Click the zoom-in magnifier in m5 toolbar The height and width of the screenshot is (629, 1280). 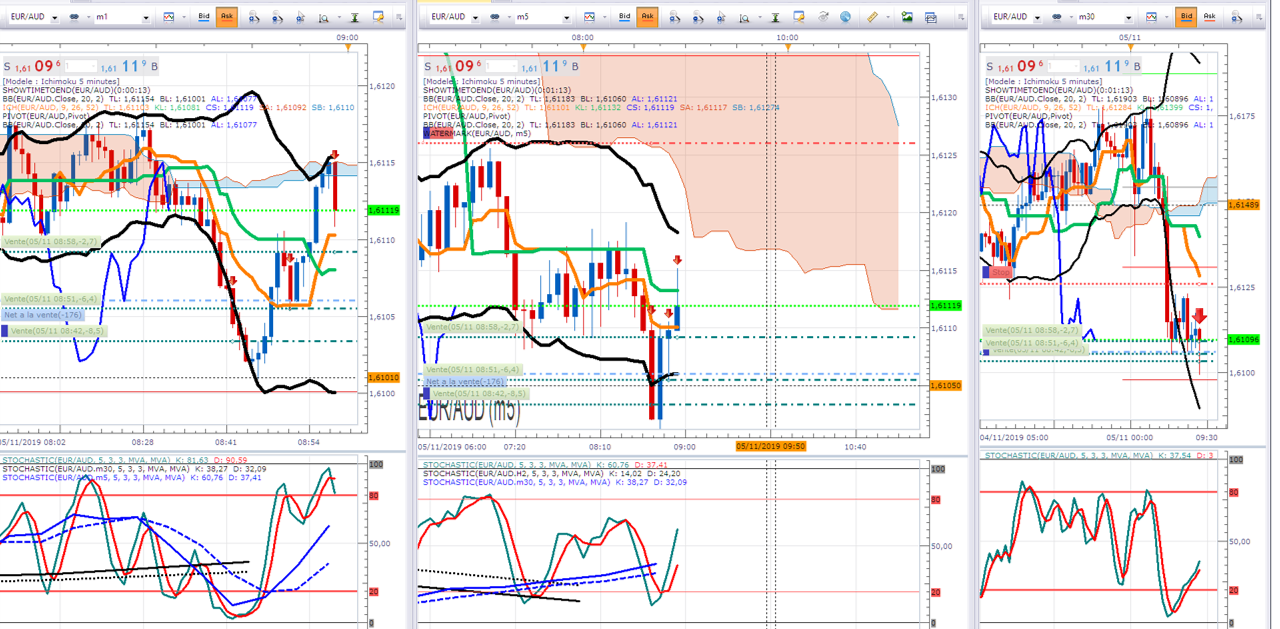click(x=674, y=17)
